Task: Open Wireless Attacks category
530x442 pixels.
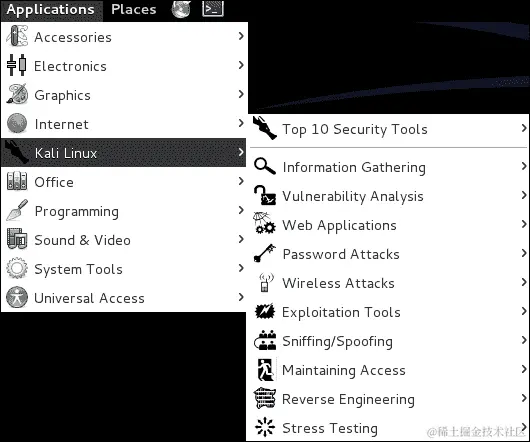Action: pyautogui.click(x=389, y=283)
